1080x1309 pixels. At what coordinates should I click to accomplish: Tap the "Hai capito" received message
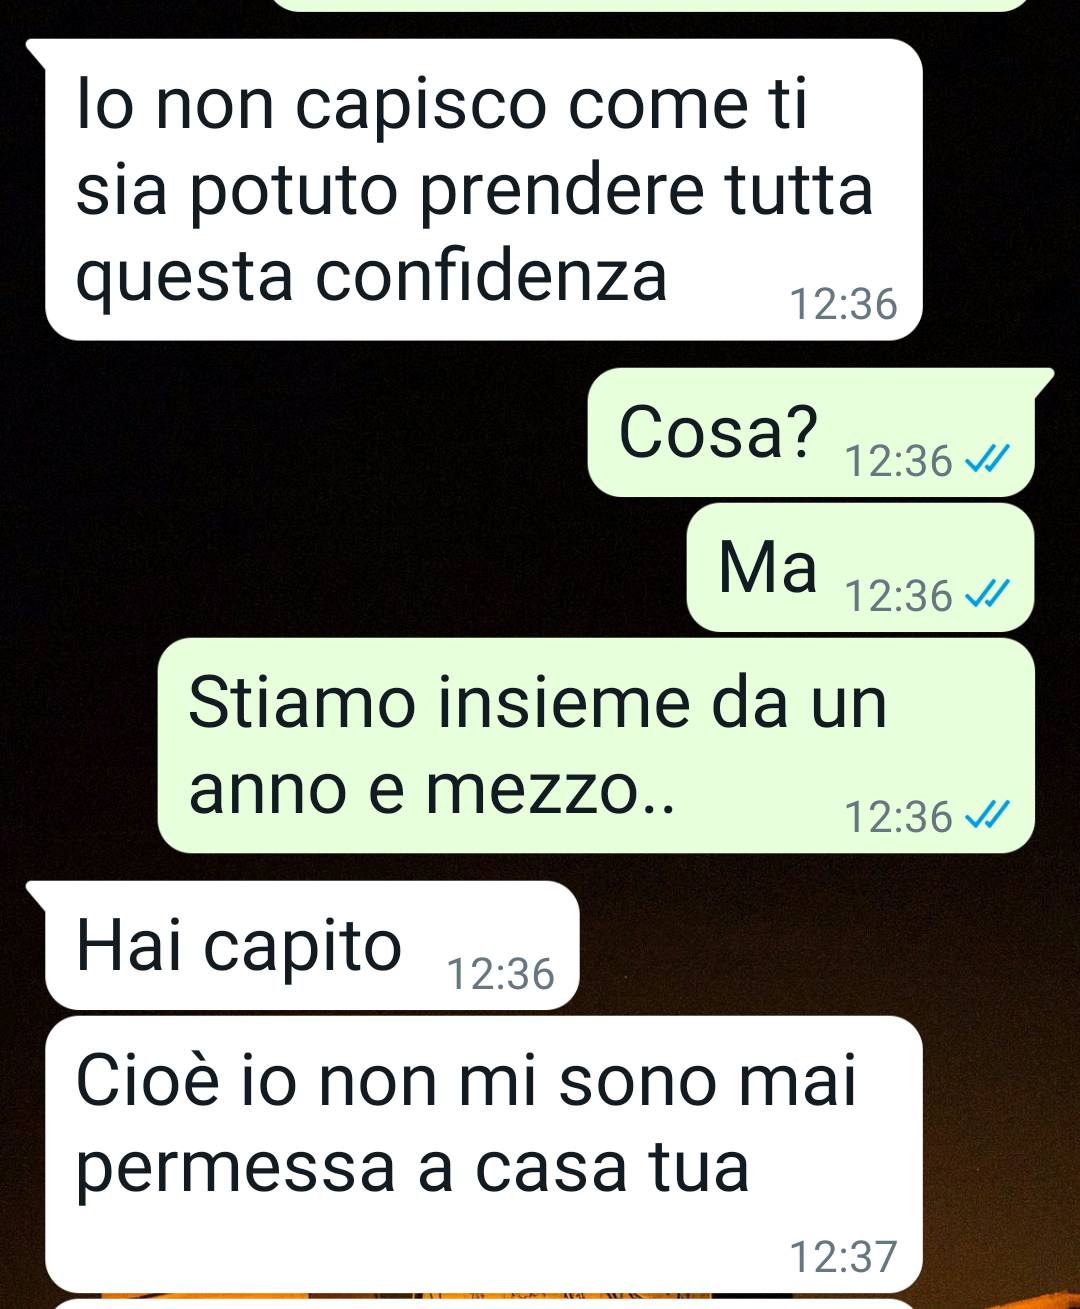click(312, 945)
